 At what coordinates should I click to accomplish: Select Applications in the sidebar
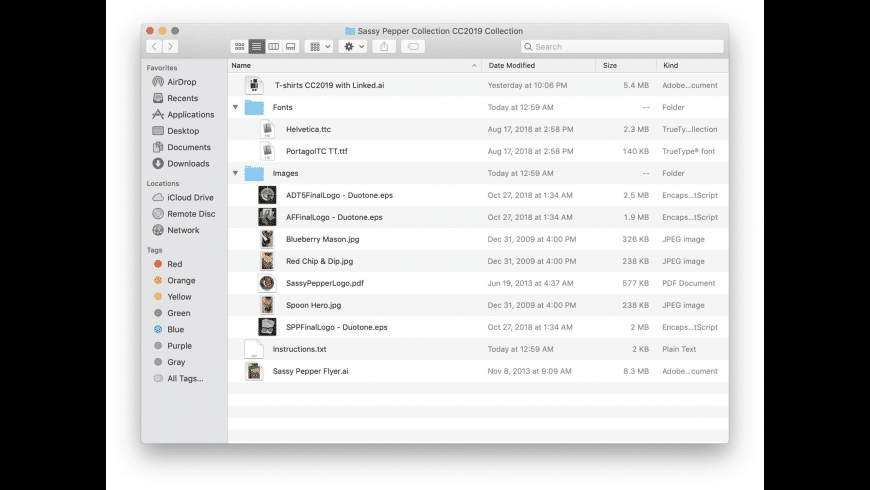point(190,115)
